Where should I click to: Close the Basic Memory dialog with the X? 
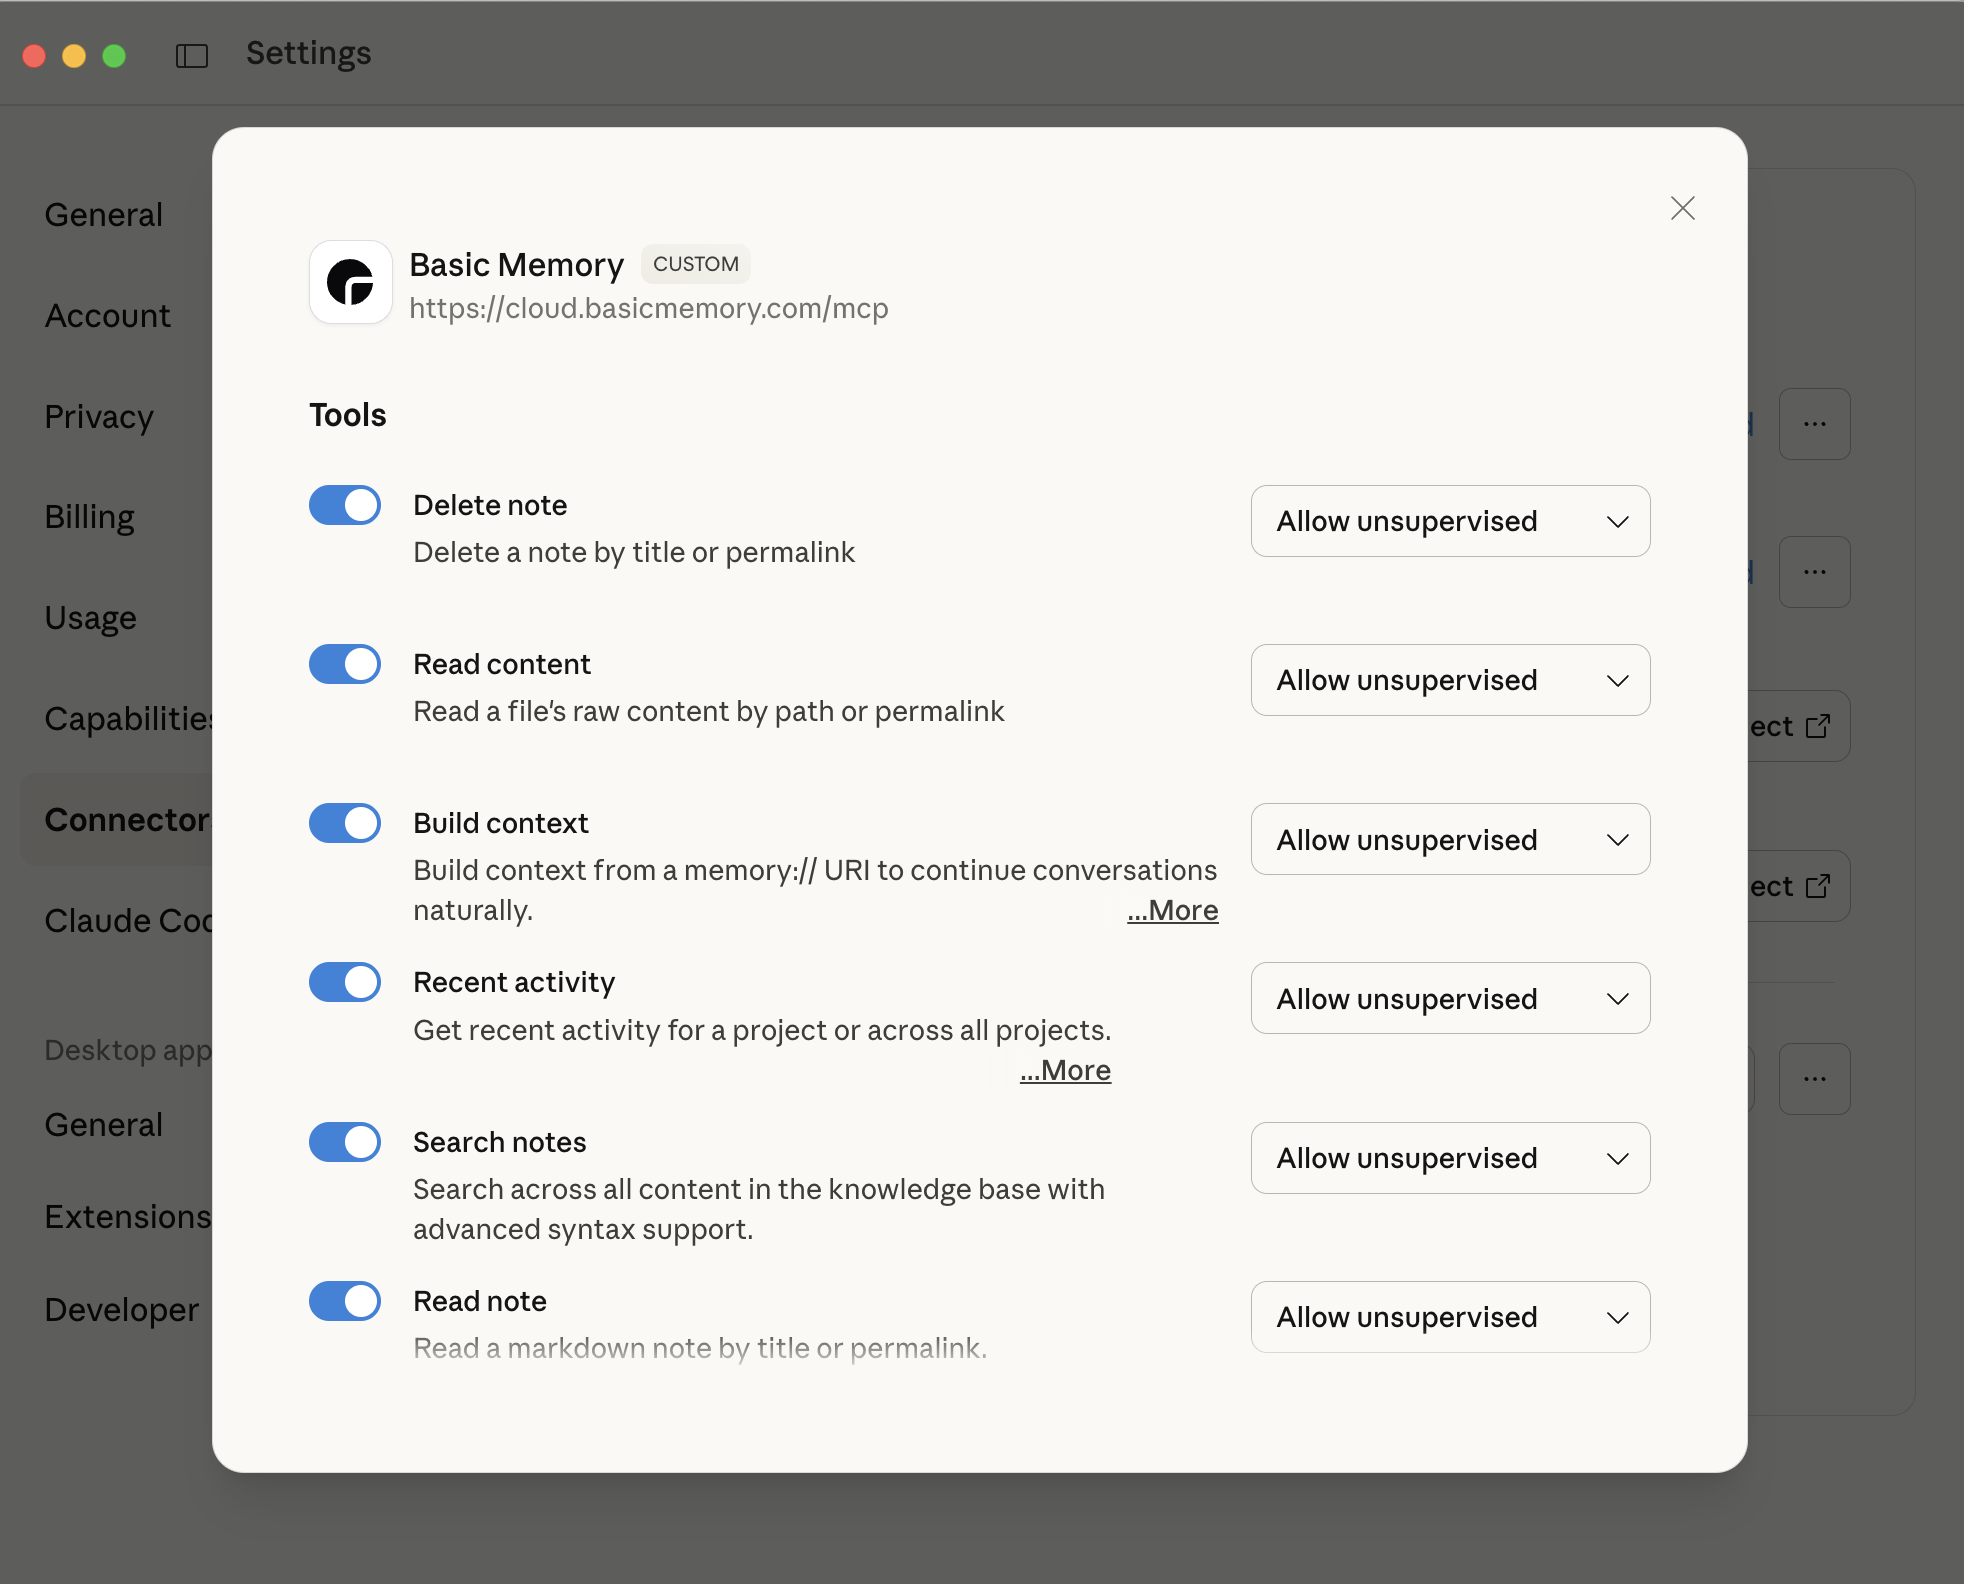(1682, 208)
